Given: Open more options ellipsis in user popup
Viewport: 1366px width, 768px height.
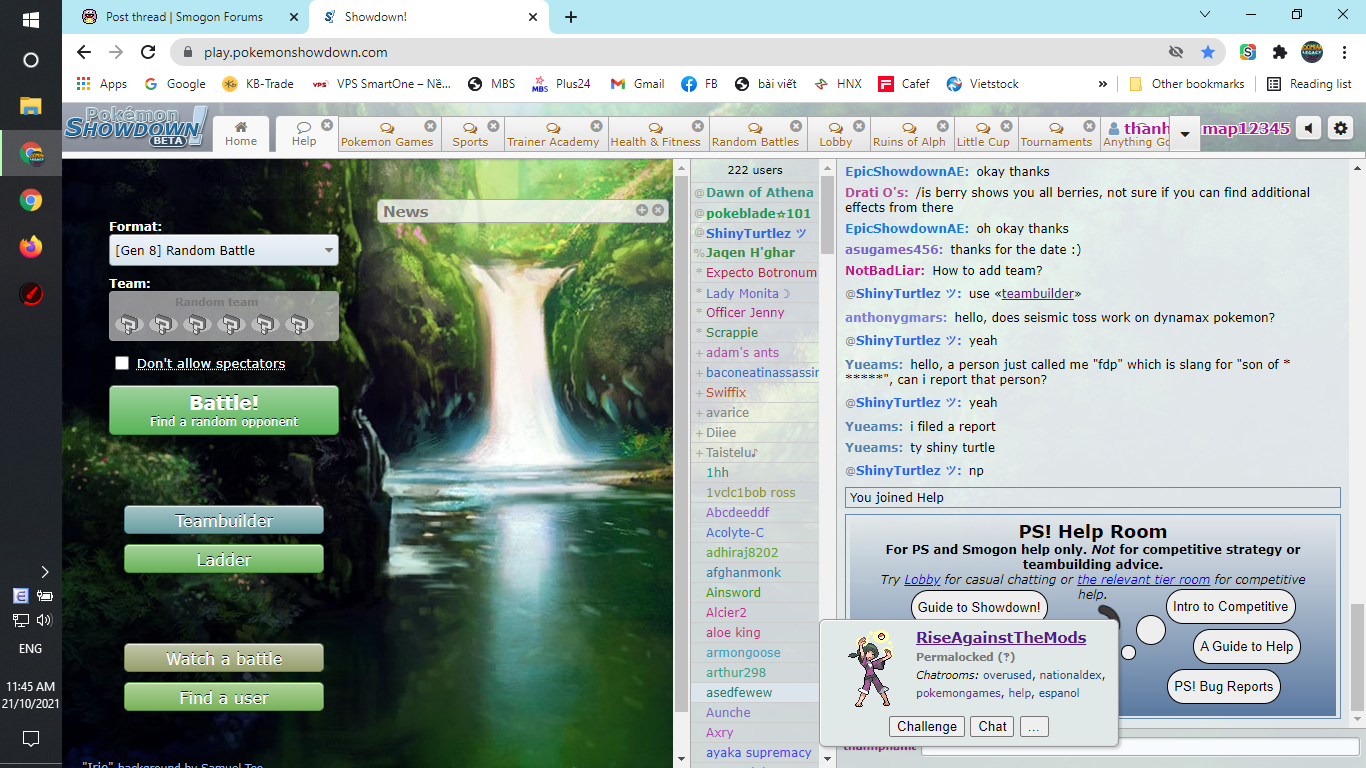Looking at the screenshot, I should click(x=1033, y=726).
